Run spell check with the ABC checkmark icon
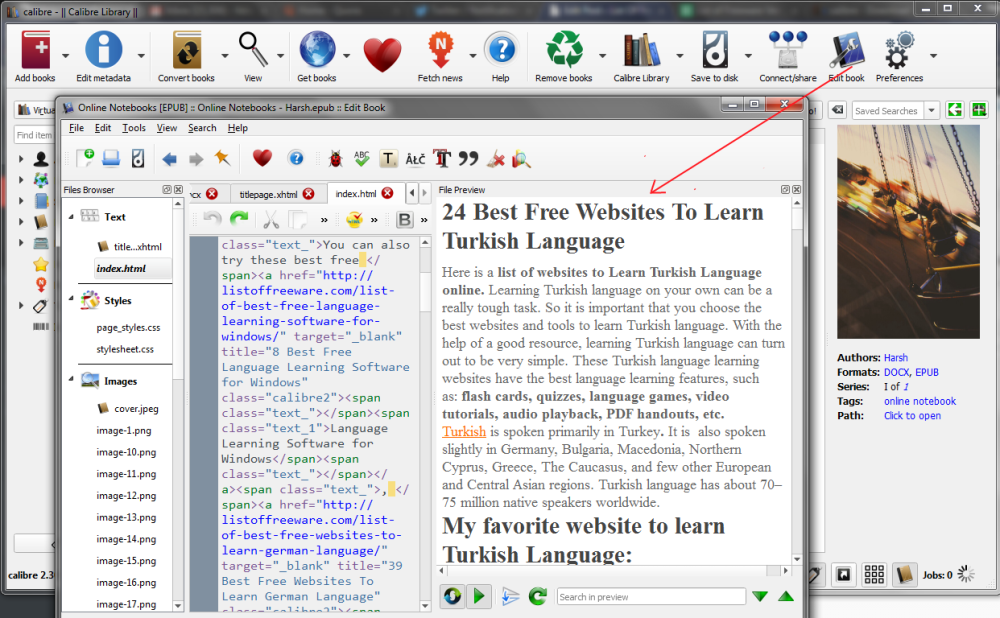 [362, 159]
